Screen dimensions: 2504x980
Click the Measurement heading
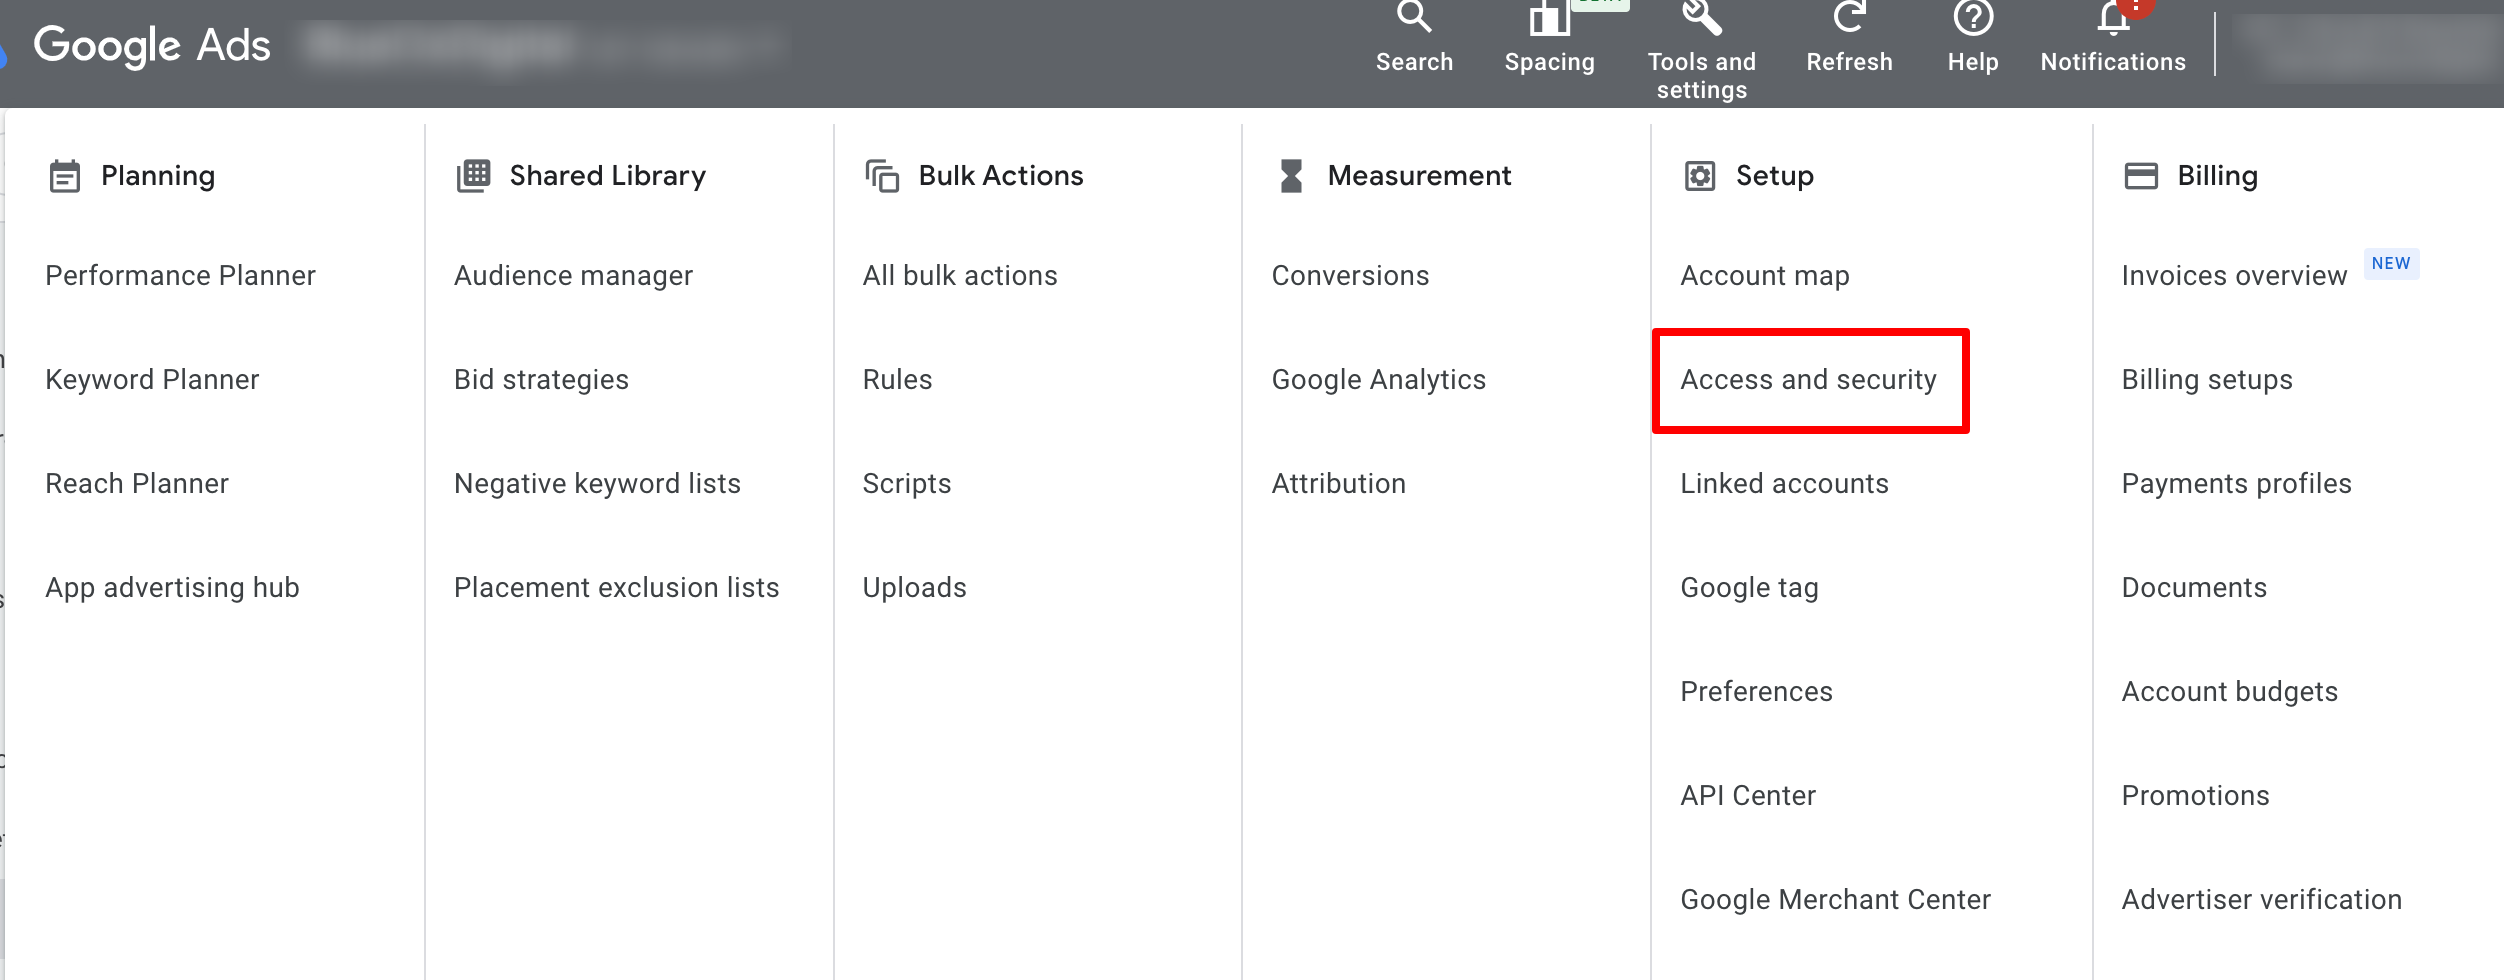[x=1419, y=176]
